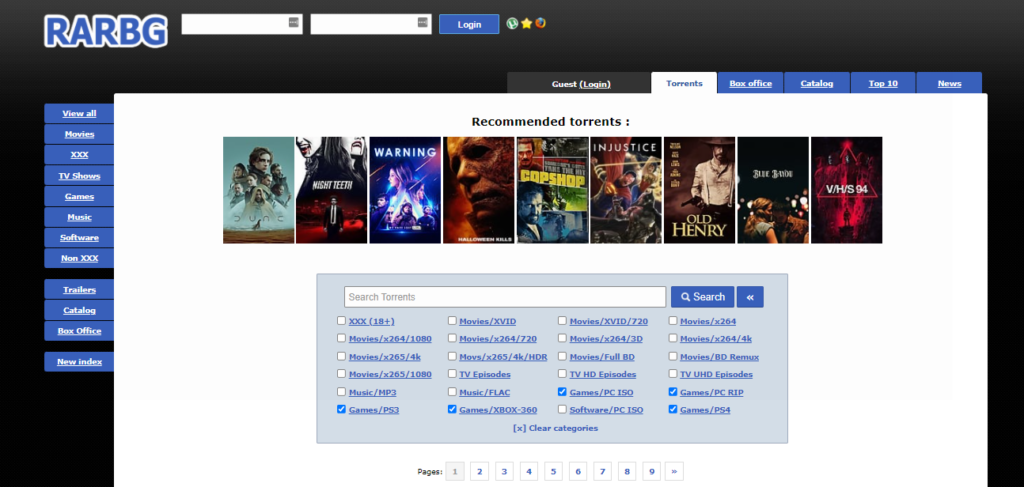
Task: Click the blue Login button
Action: 469,24
